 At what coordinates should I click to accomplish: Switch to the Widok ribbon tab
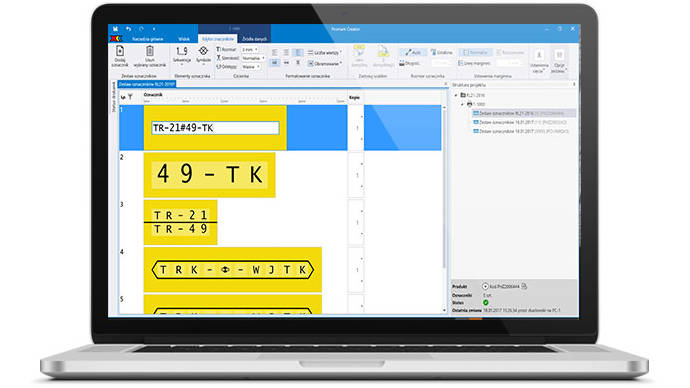pyautogui.click(x=184, y=39)
